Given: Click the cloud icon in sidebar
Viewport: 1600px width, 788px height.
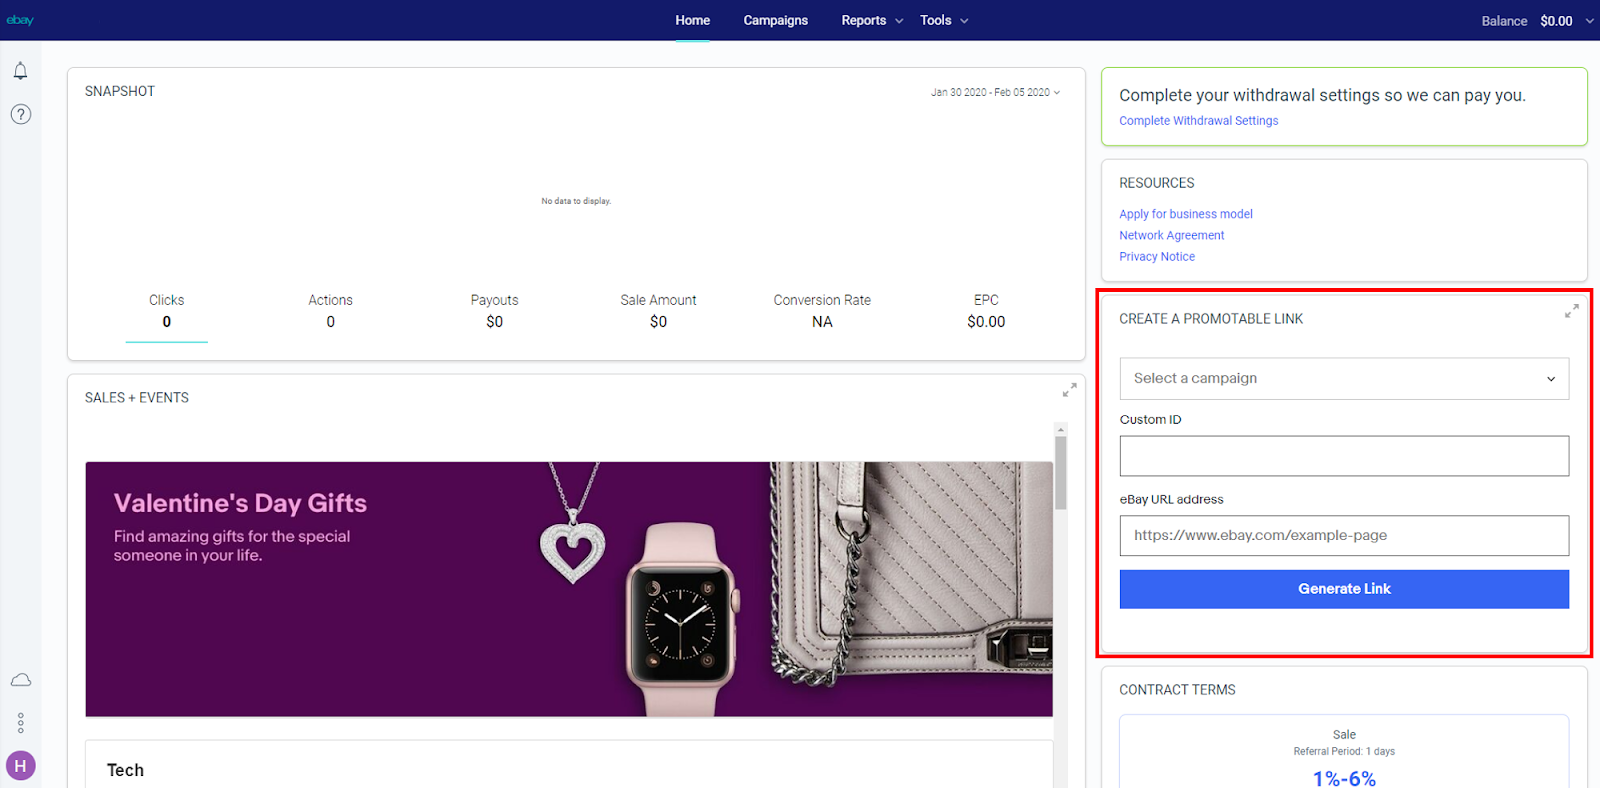Looking at the screenshot, I should [20, 680].
